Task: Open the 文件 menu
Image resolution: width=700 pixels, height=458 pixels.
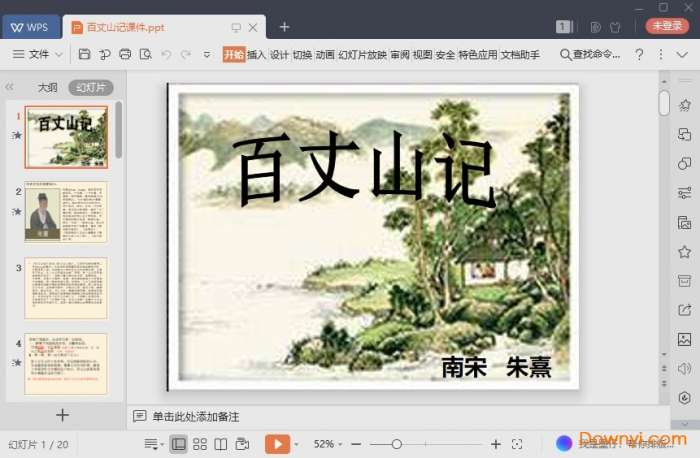Action: pyautogui.click(x=38, y=54)
